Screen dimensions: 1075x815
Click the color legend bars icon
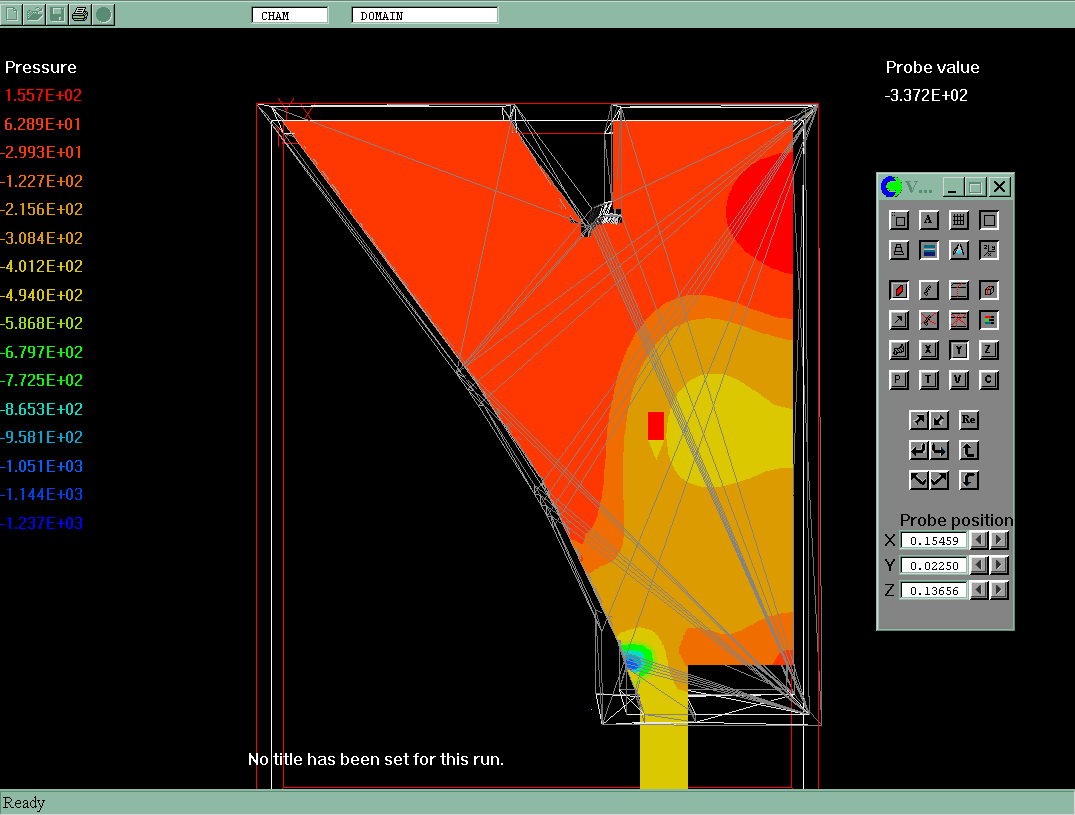[x=988, y=320]
